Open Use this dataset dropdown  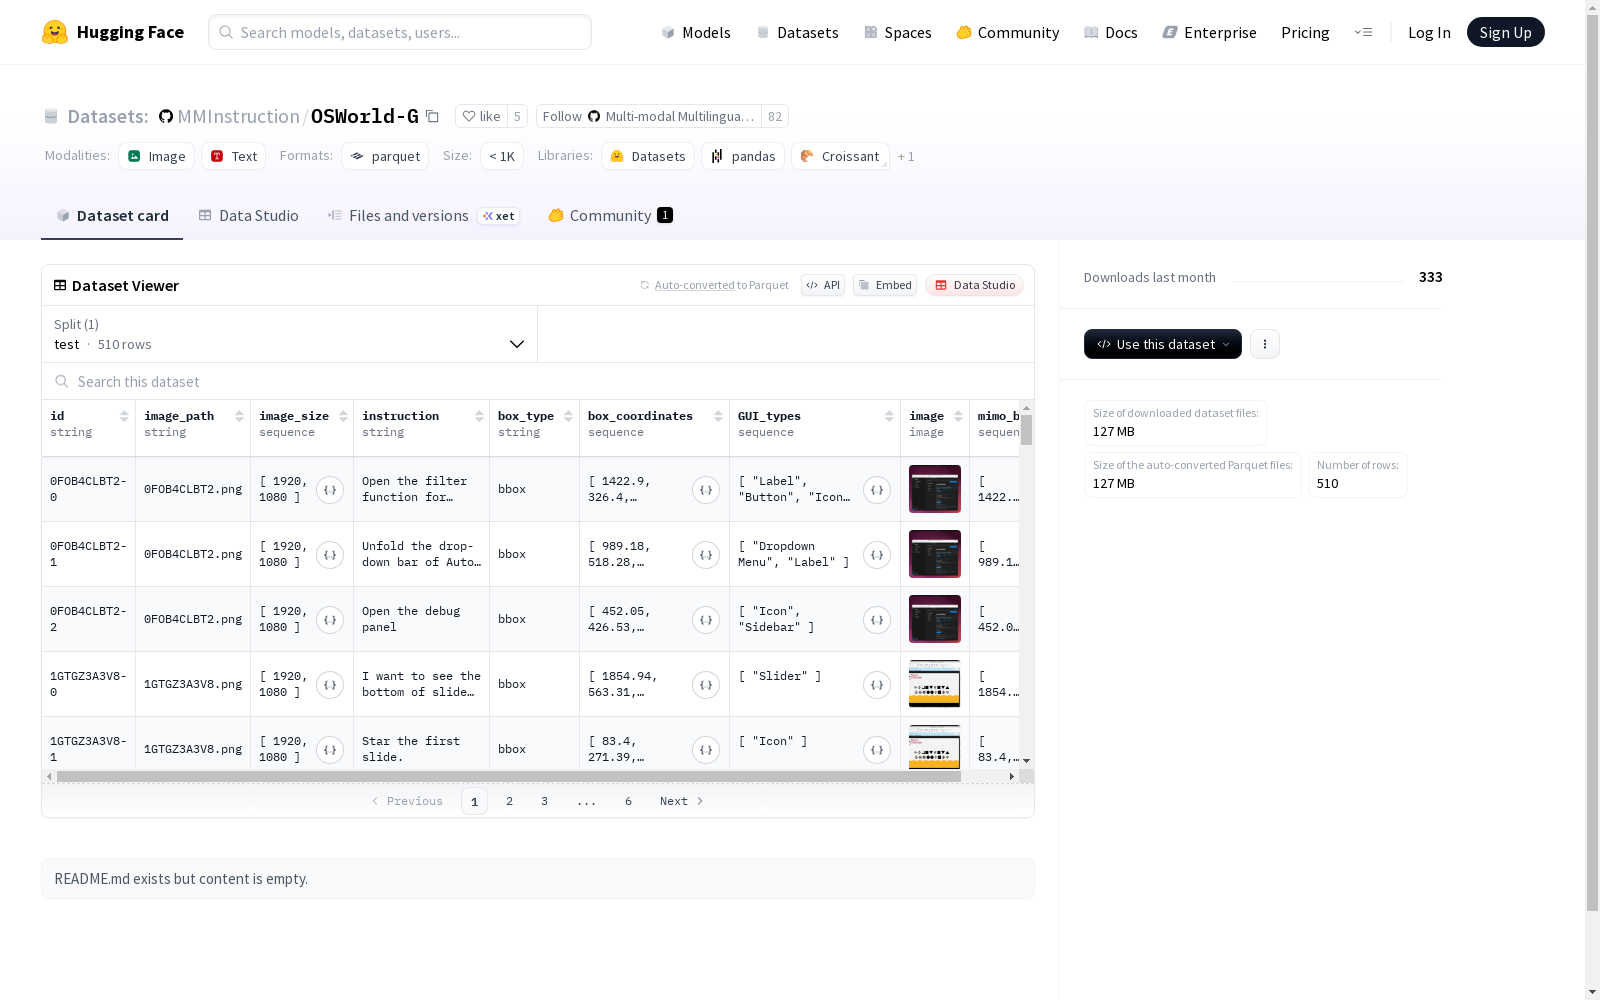pos(1163,344)
